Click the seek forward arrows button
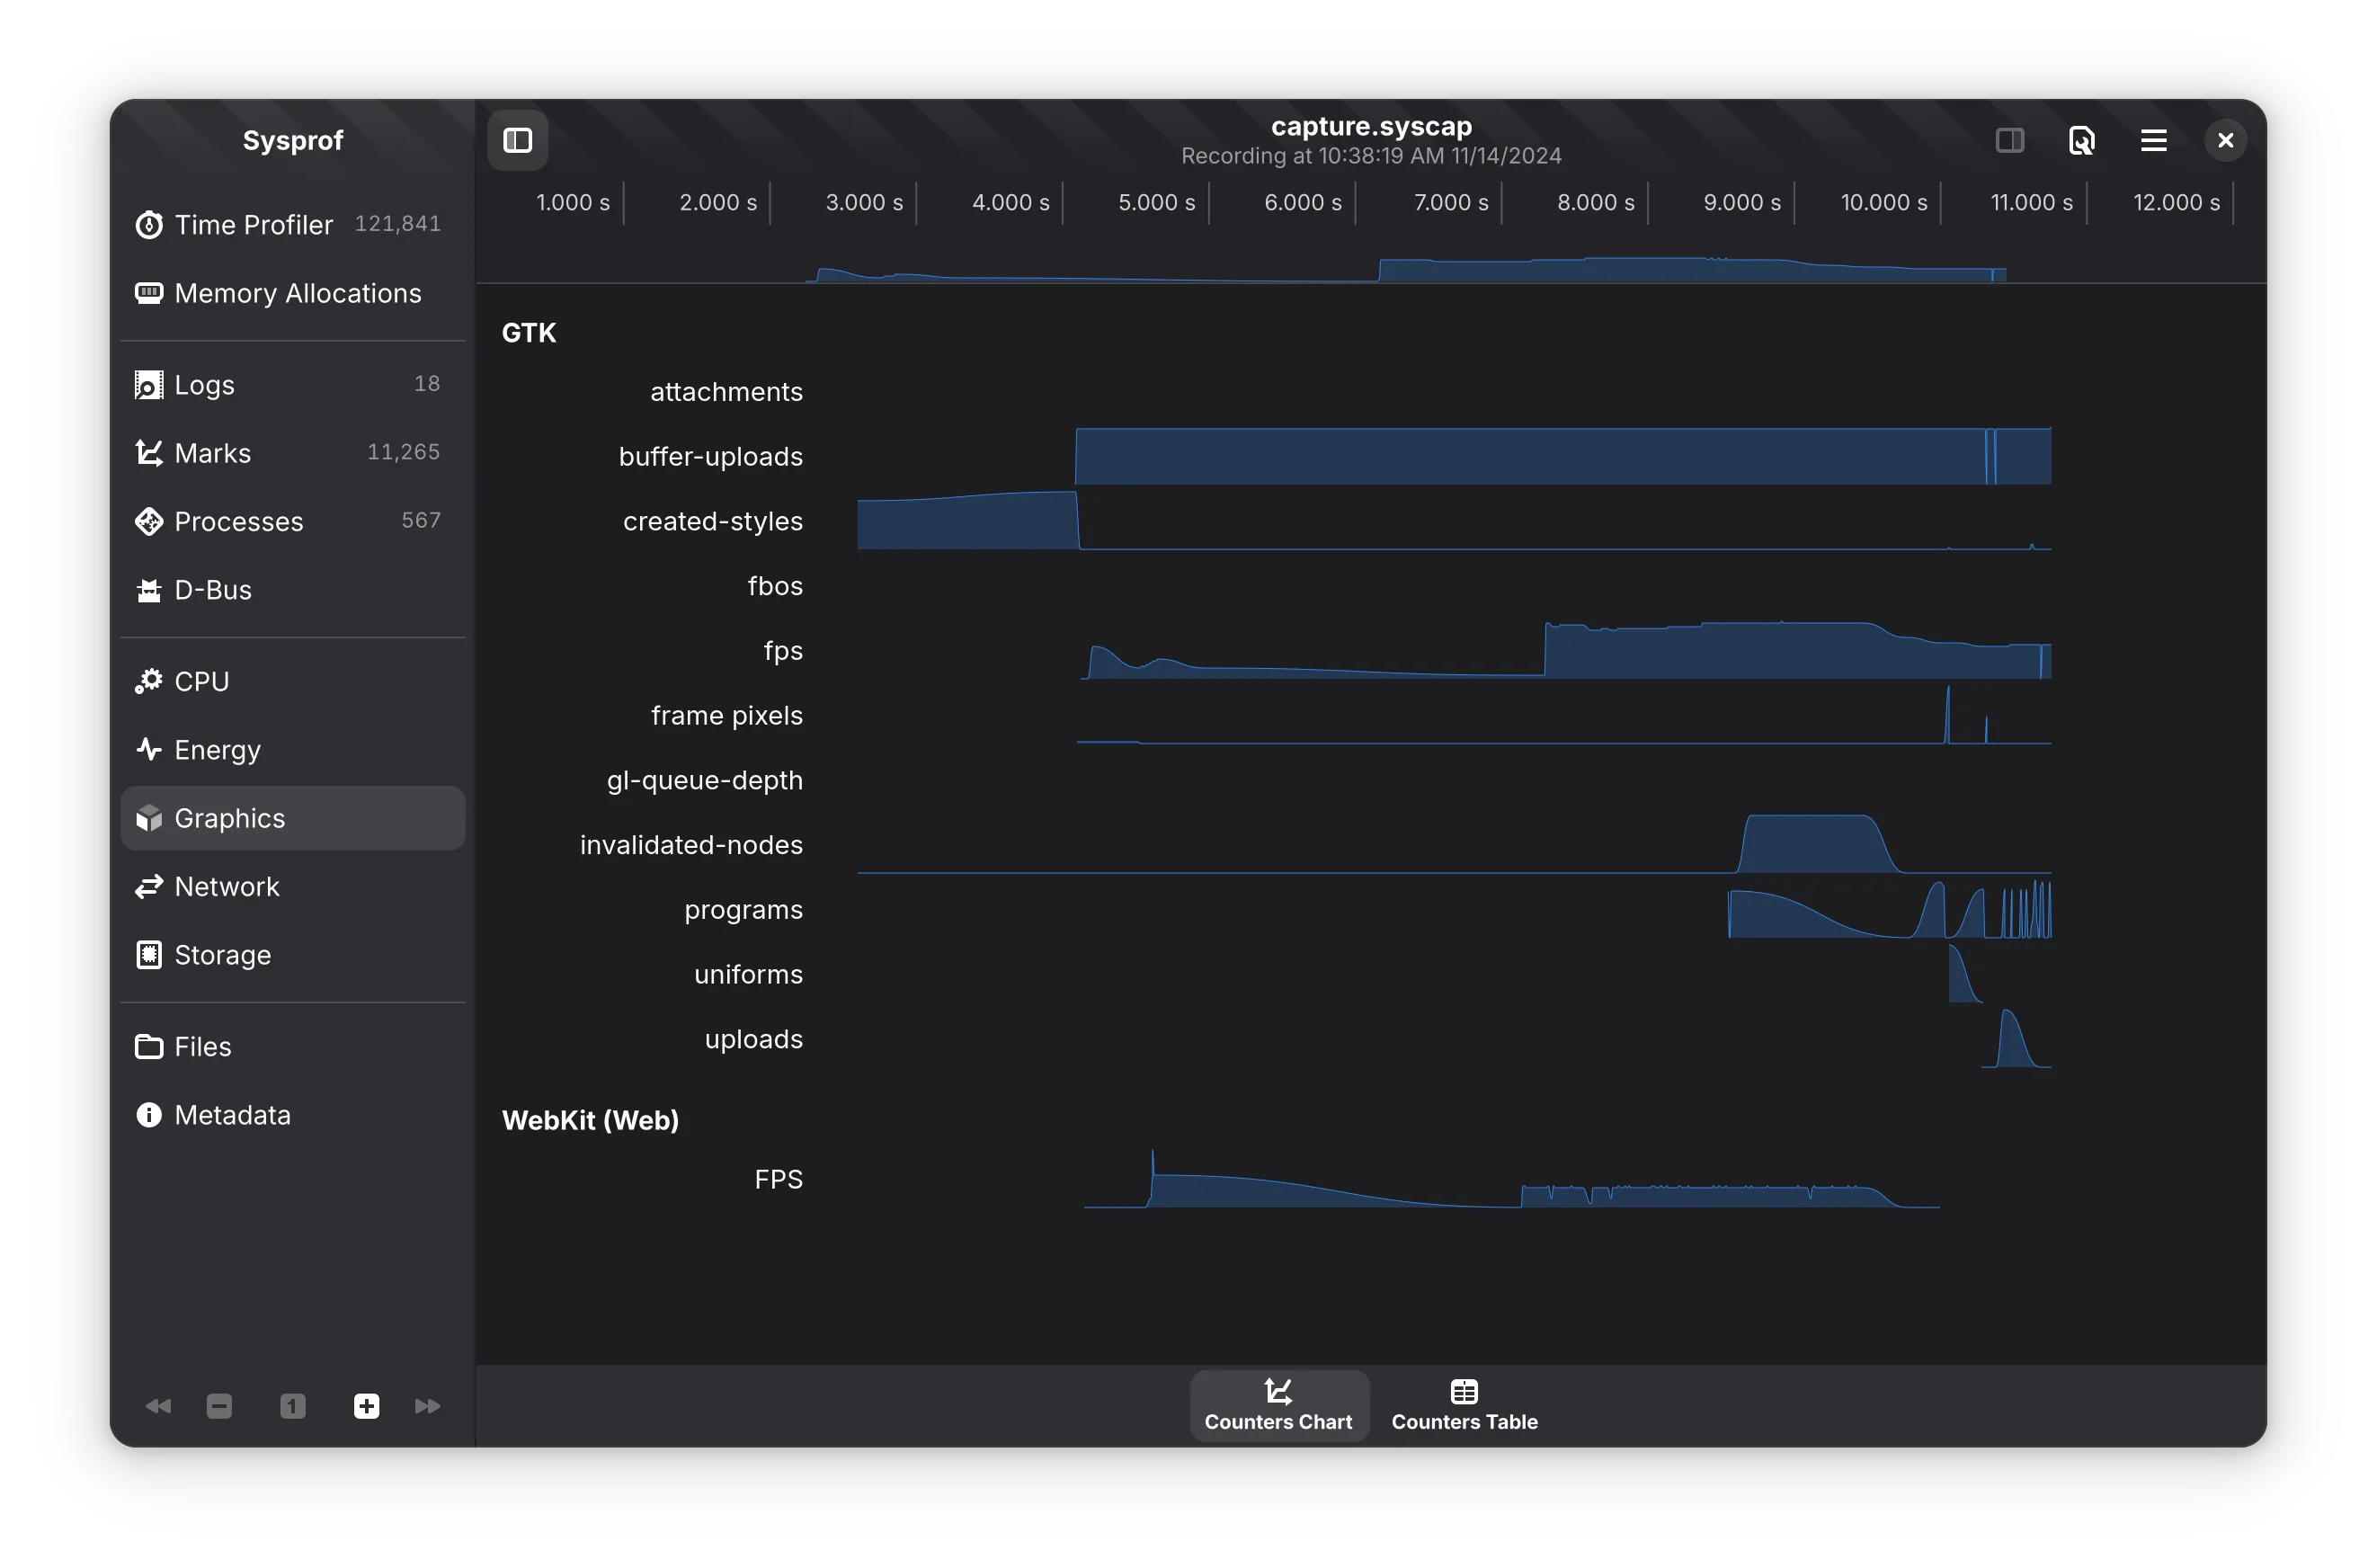The width and height of the screenshot is (2377, 1568). (x=427, y=1406)
